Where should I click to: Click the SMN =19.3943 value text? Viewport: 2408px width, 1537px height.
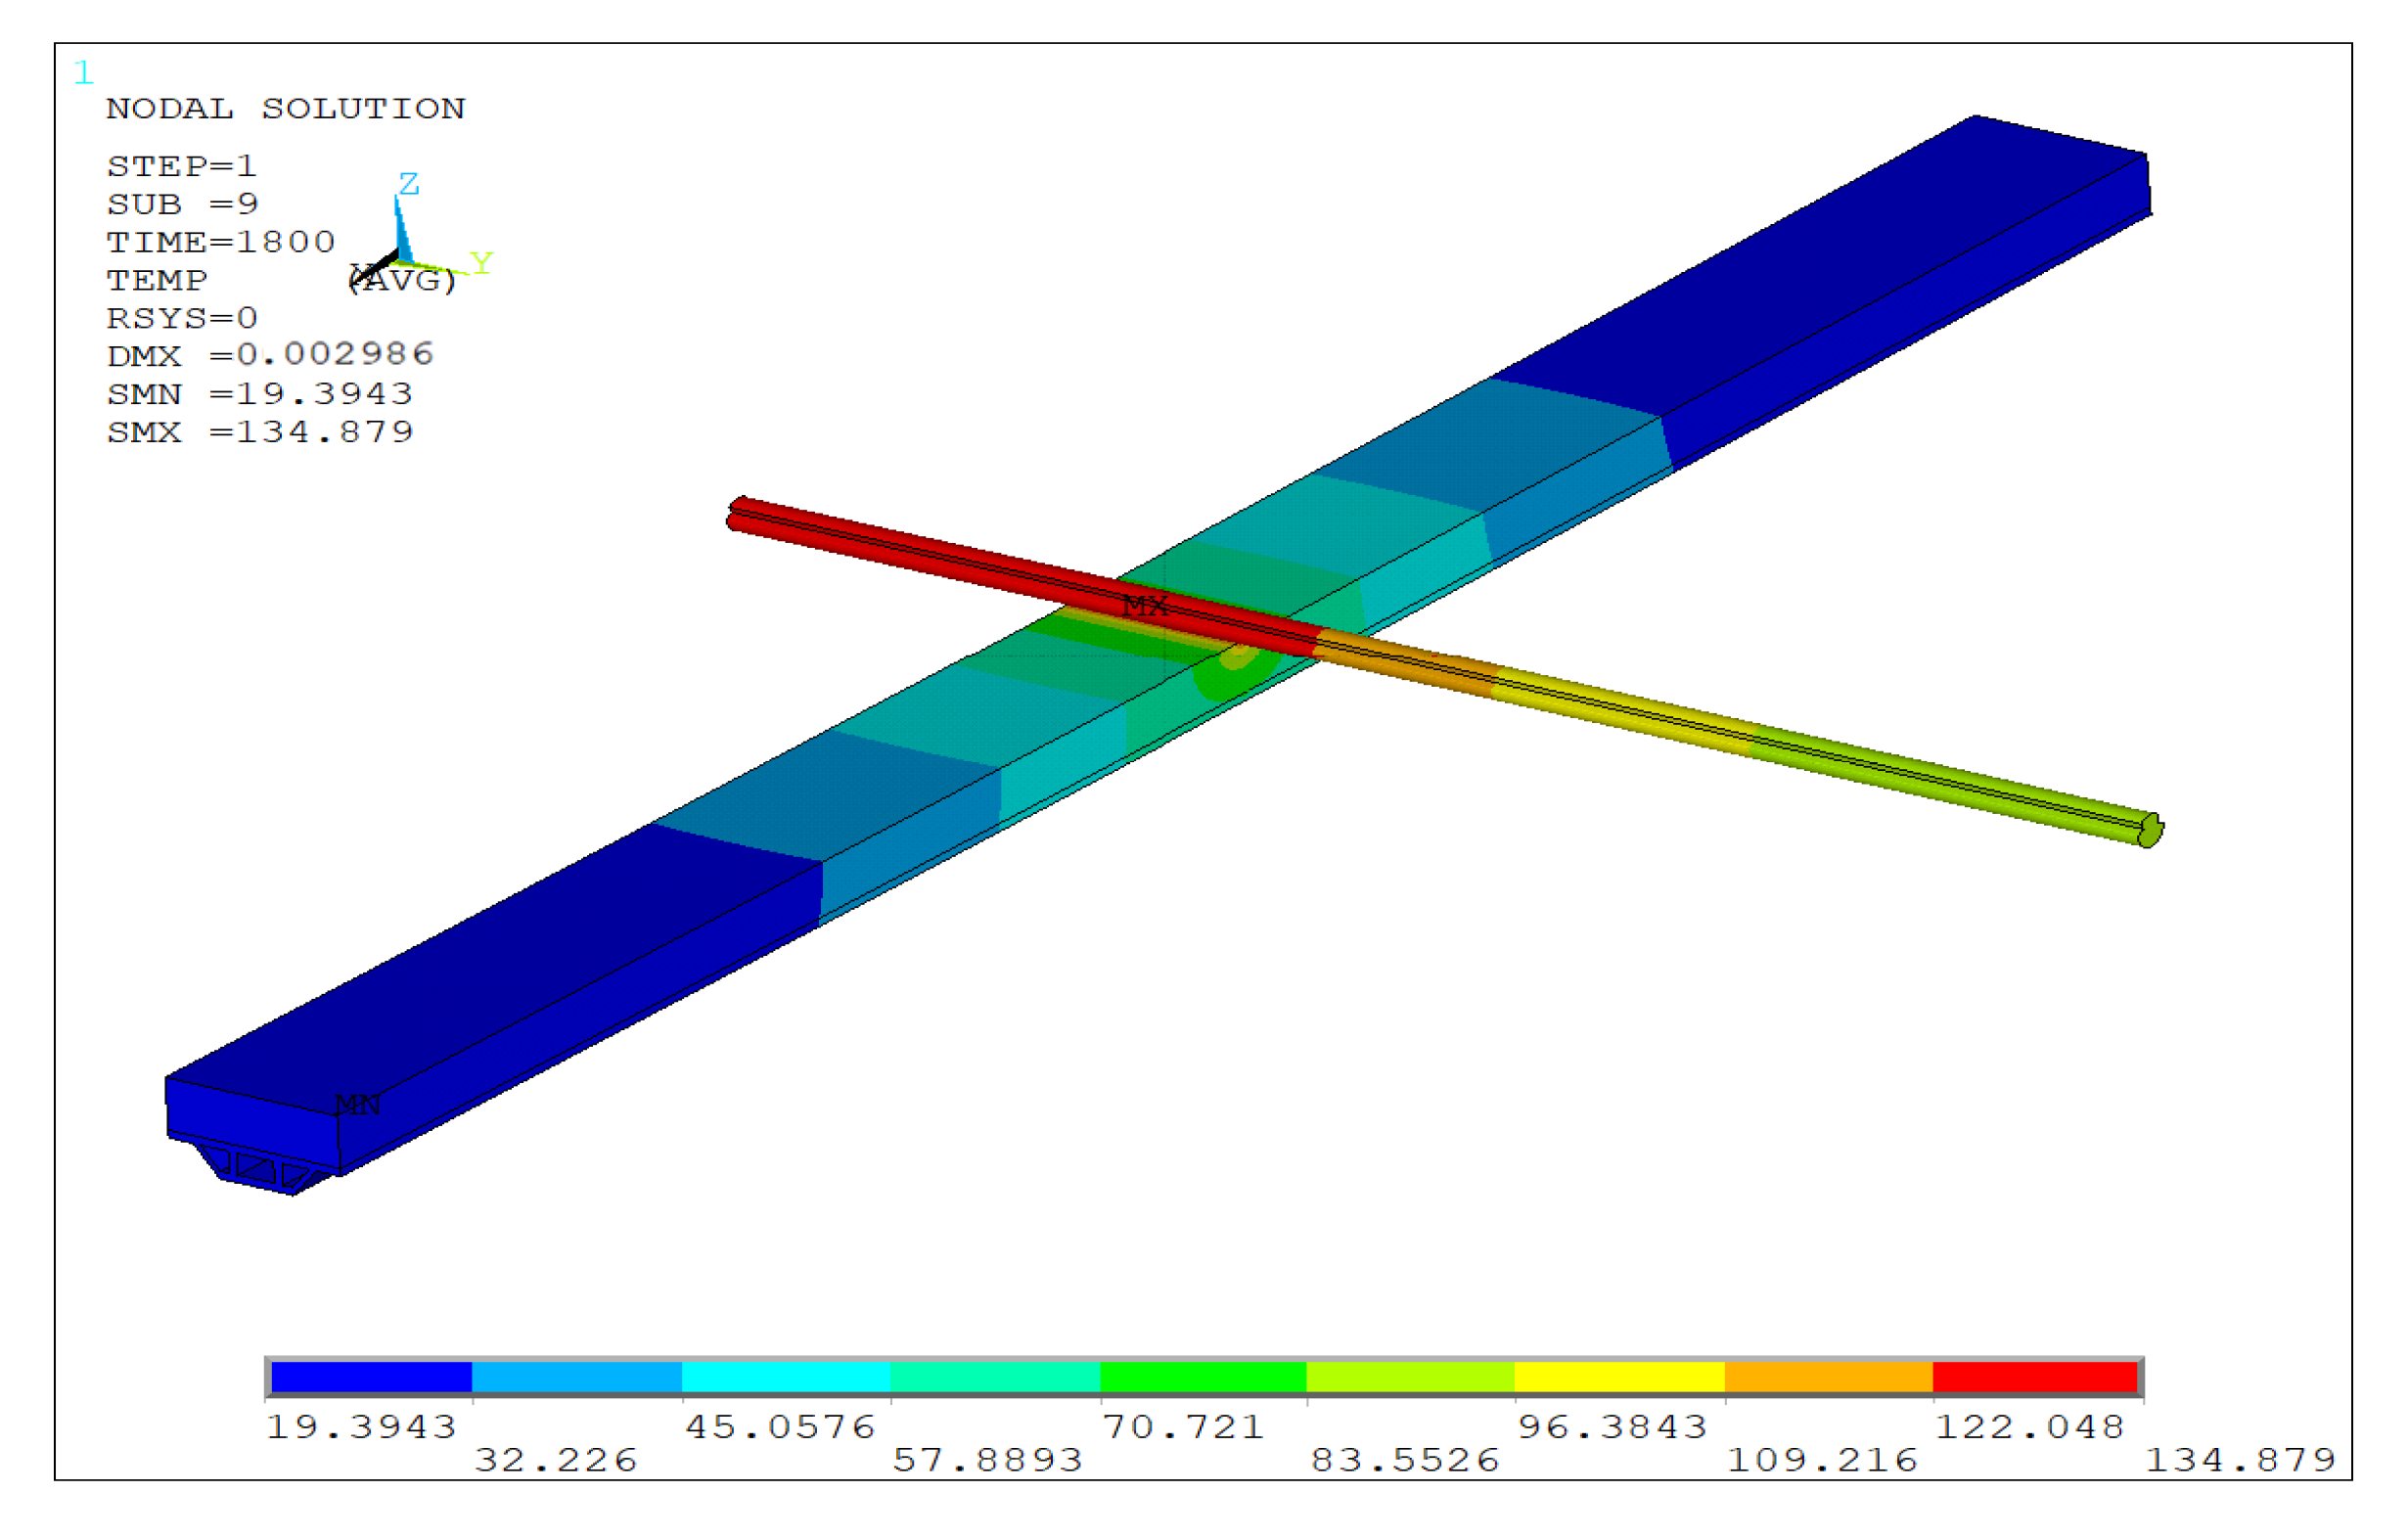(260, 394)
